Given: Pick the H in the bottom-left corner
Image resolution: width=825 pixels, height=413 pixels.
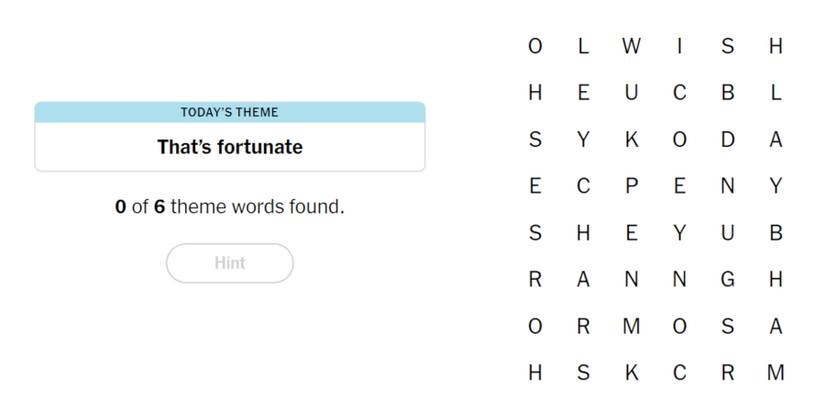Looking at the screenshot, I should [x=535, y=373].
